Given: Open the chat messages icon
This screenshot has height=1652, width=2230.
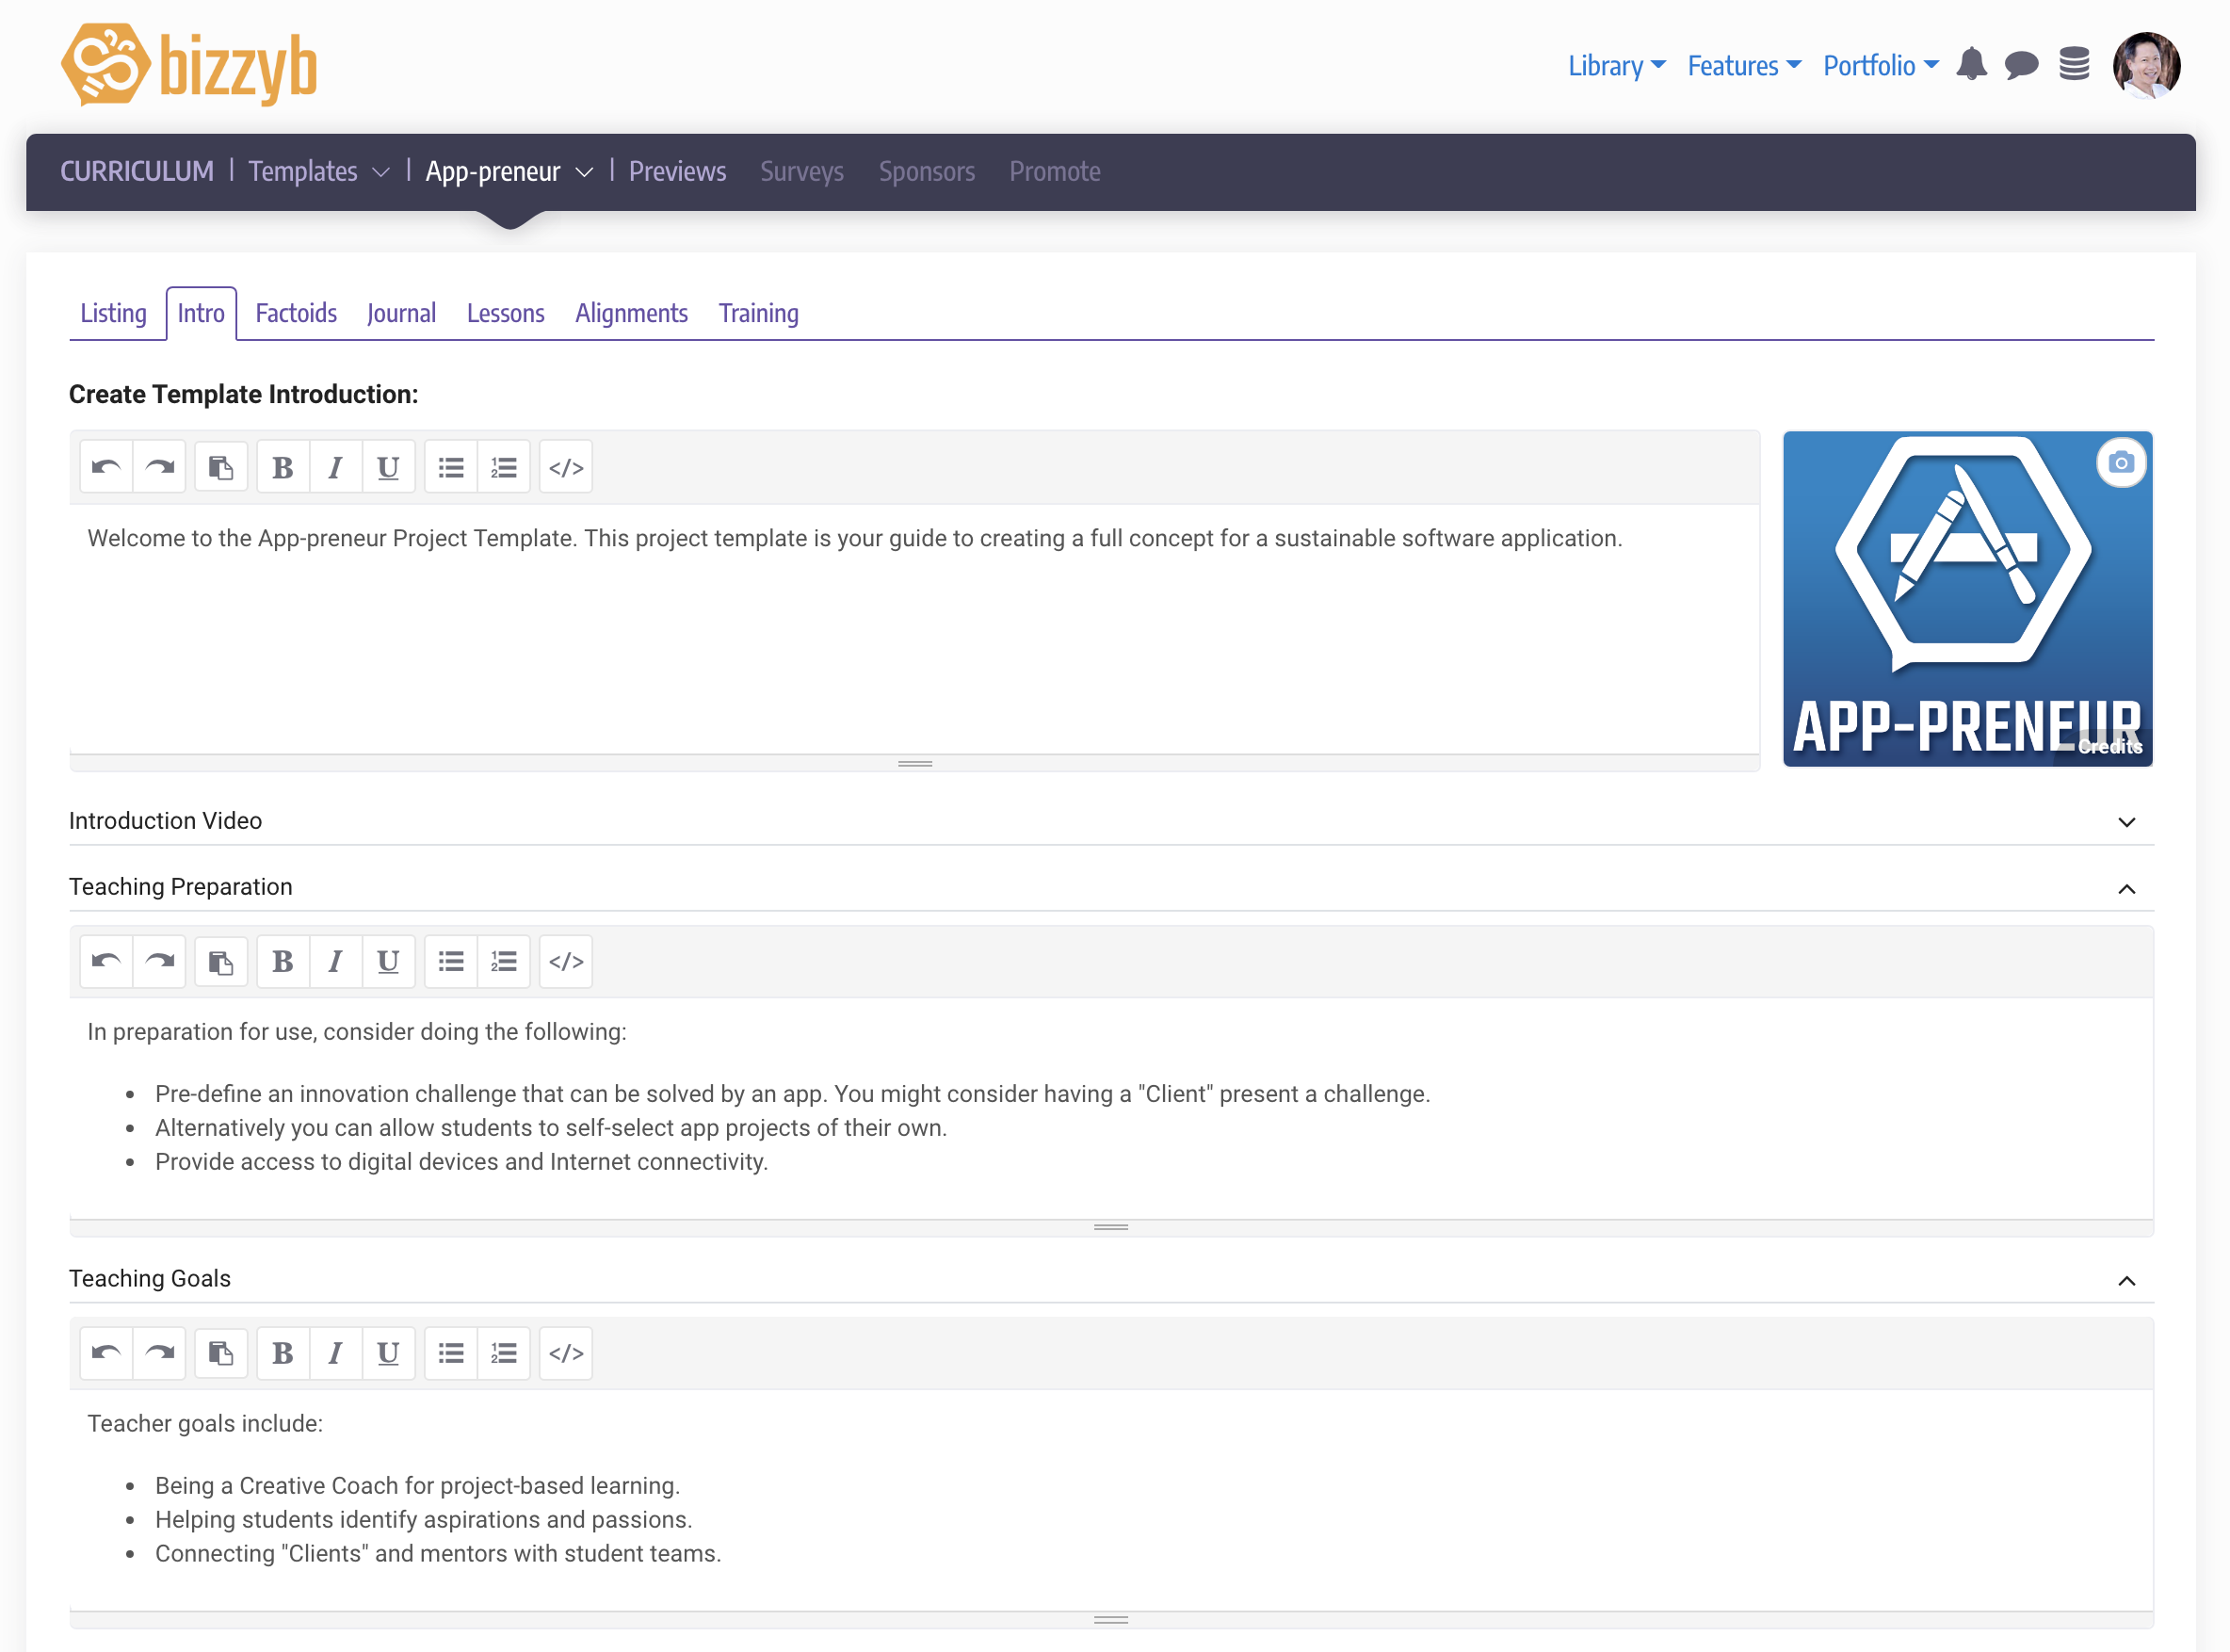Looking at the screenshot, I should (2021, 65).
